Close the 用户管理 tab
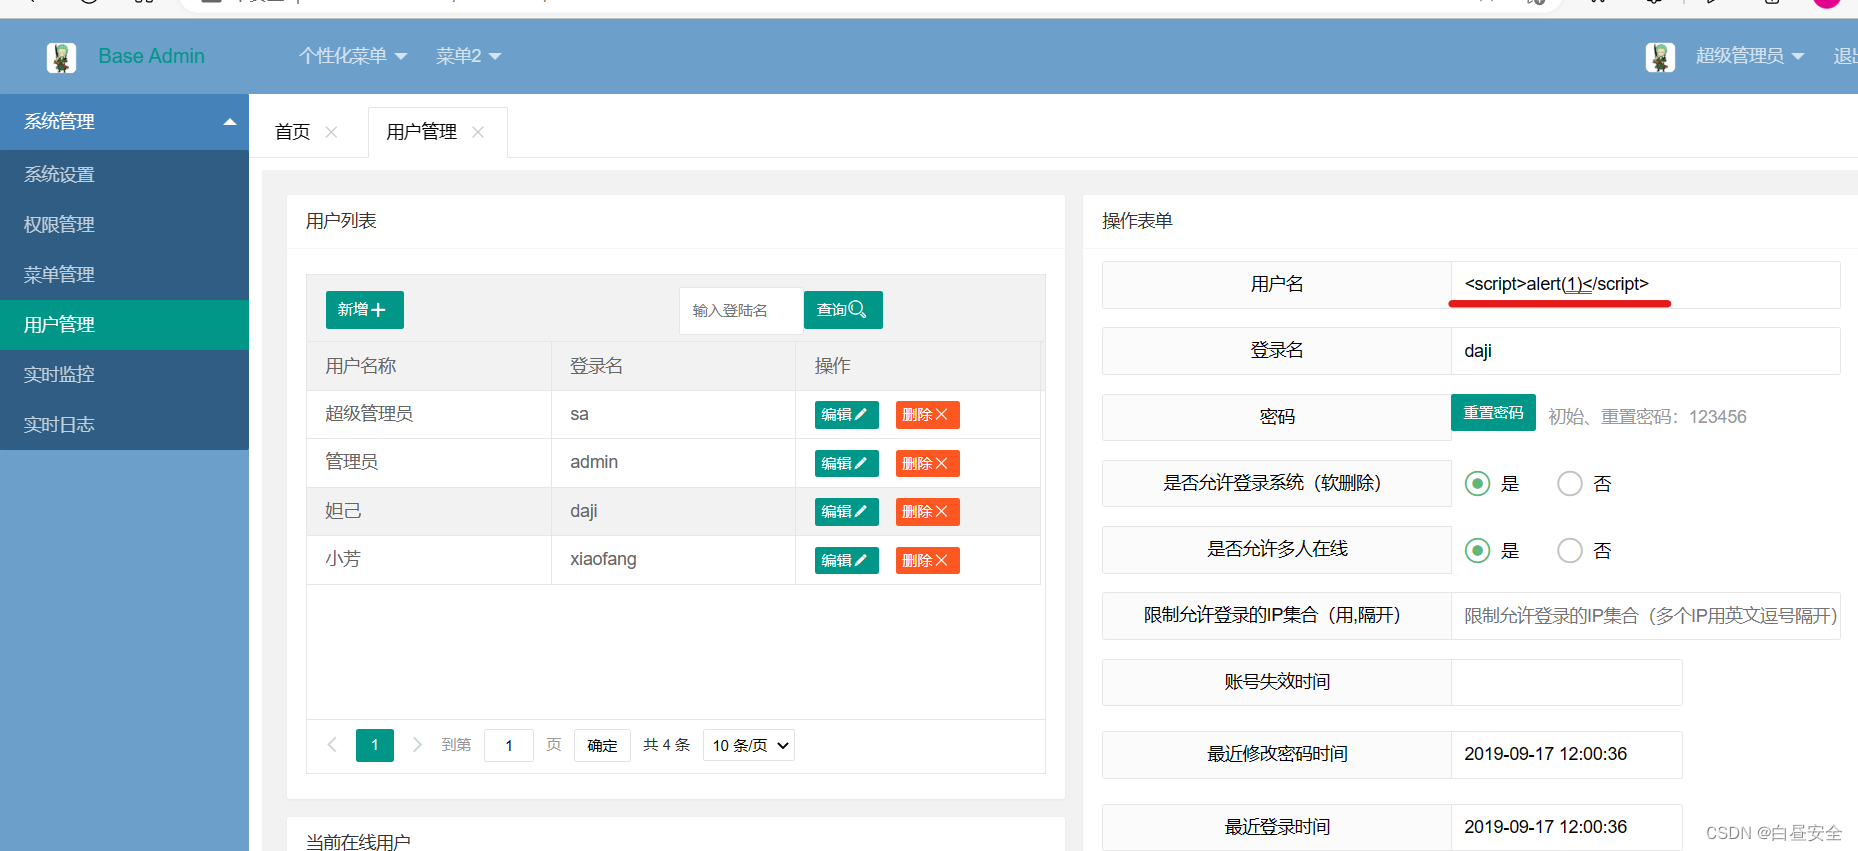 coord(478,132)
